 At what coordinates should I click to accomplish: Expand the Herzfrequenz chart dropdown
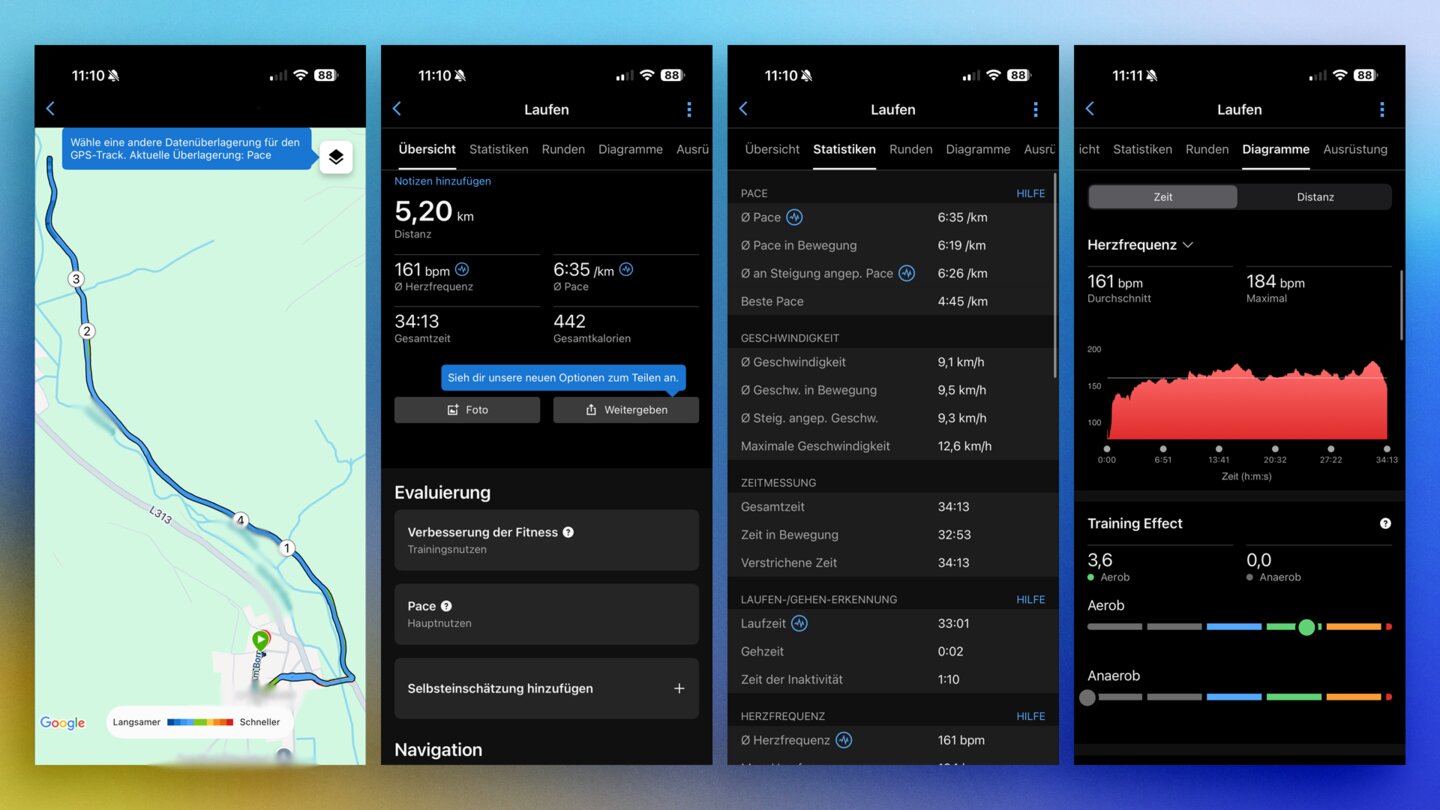pos(1188,245)
